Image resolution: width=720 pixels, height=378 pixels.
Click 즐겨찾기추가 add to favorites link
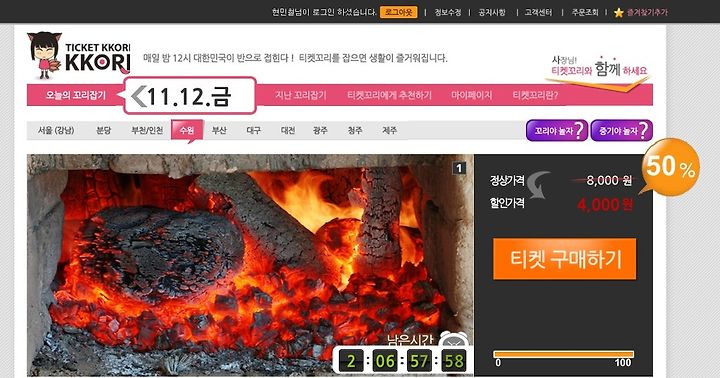pos(647,12)
